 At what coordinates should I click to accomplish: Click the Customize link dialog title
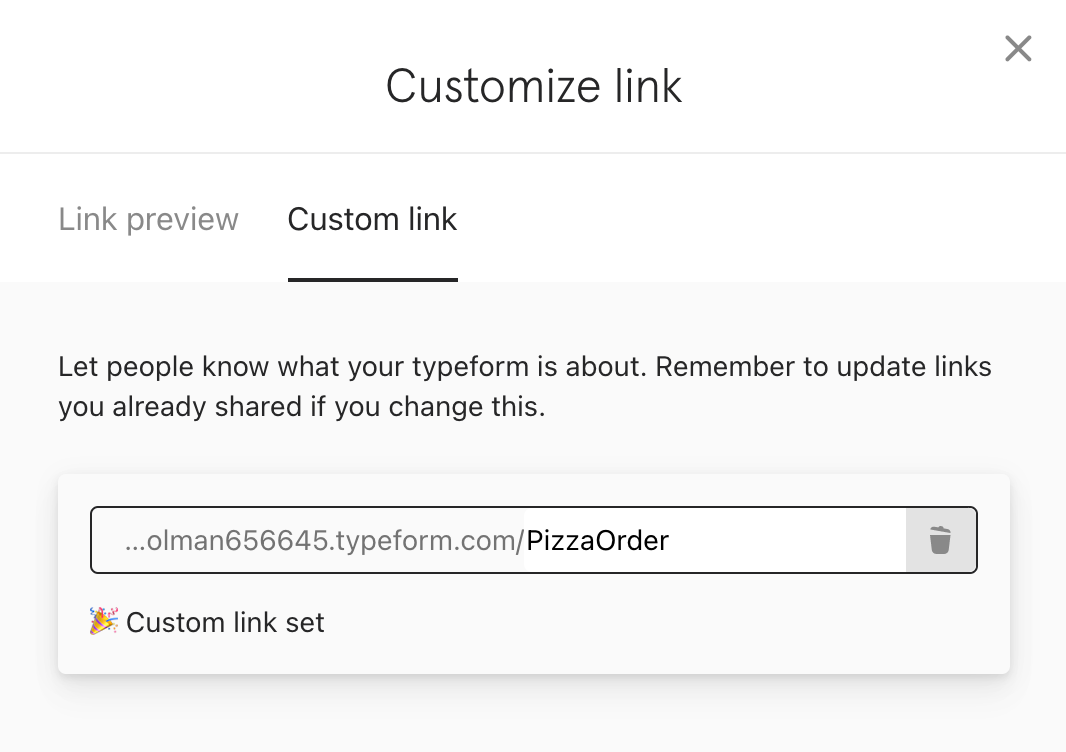[534, 86]
